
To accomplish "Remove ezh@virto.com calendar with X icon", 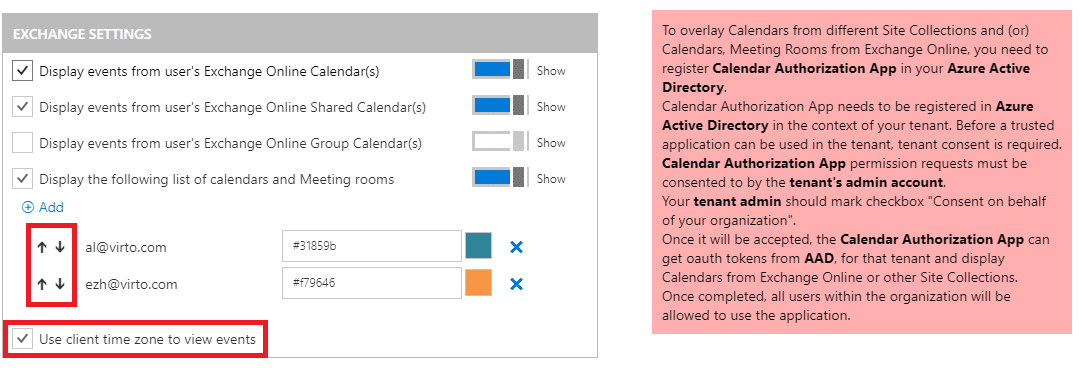I will click(x=516, y=284).
